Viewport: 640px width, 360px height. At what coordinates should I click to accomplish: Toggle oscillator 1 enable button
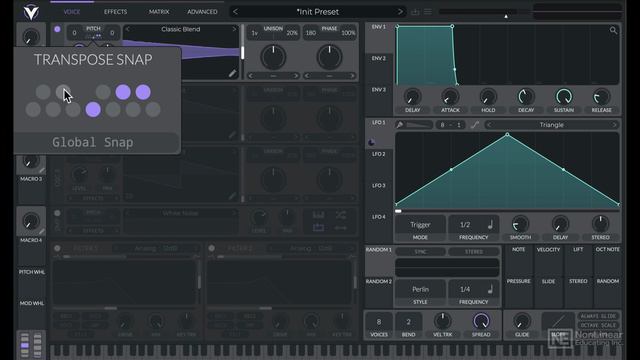(x=57, y=29)
